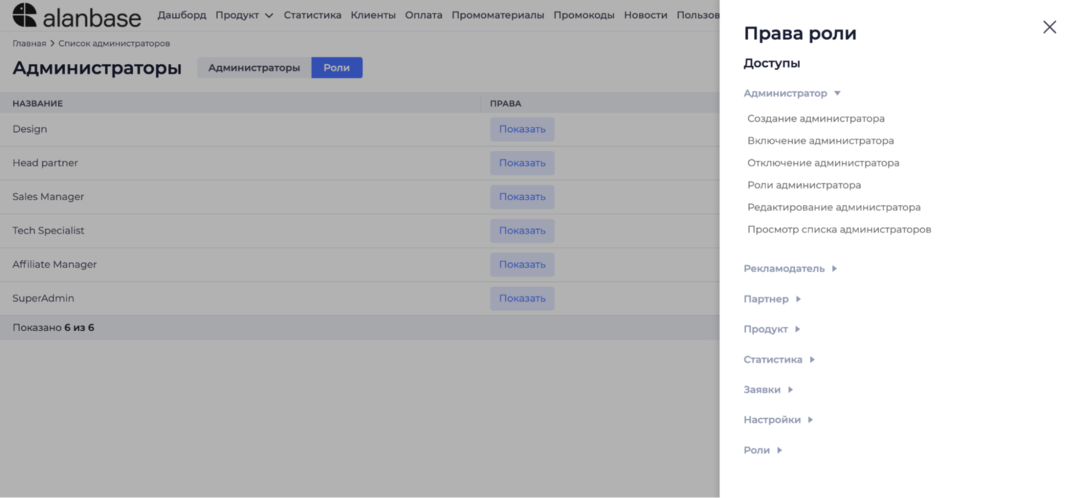Click the Head partner role name

point(45,163)
